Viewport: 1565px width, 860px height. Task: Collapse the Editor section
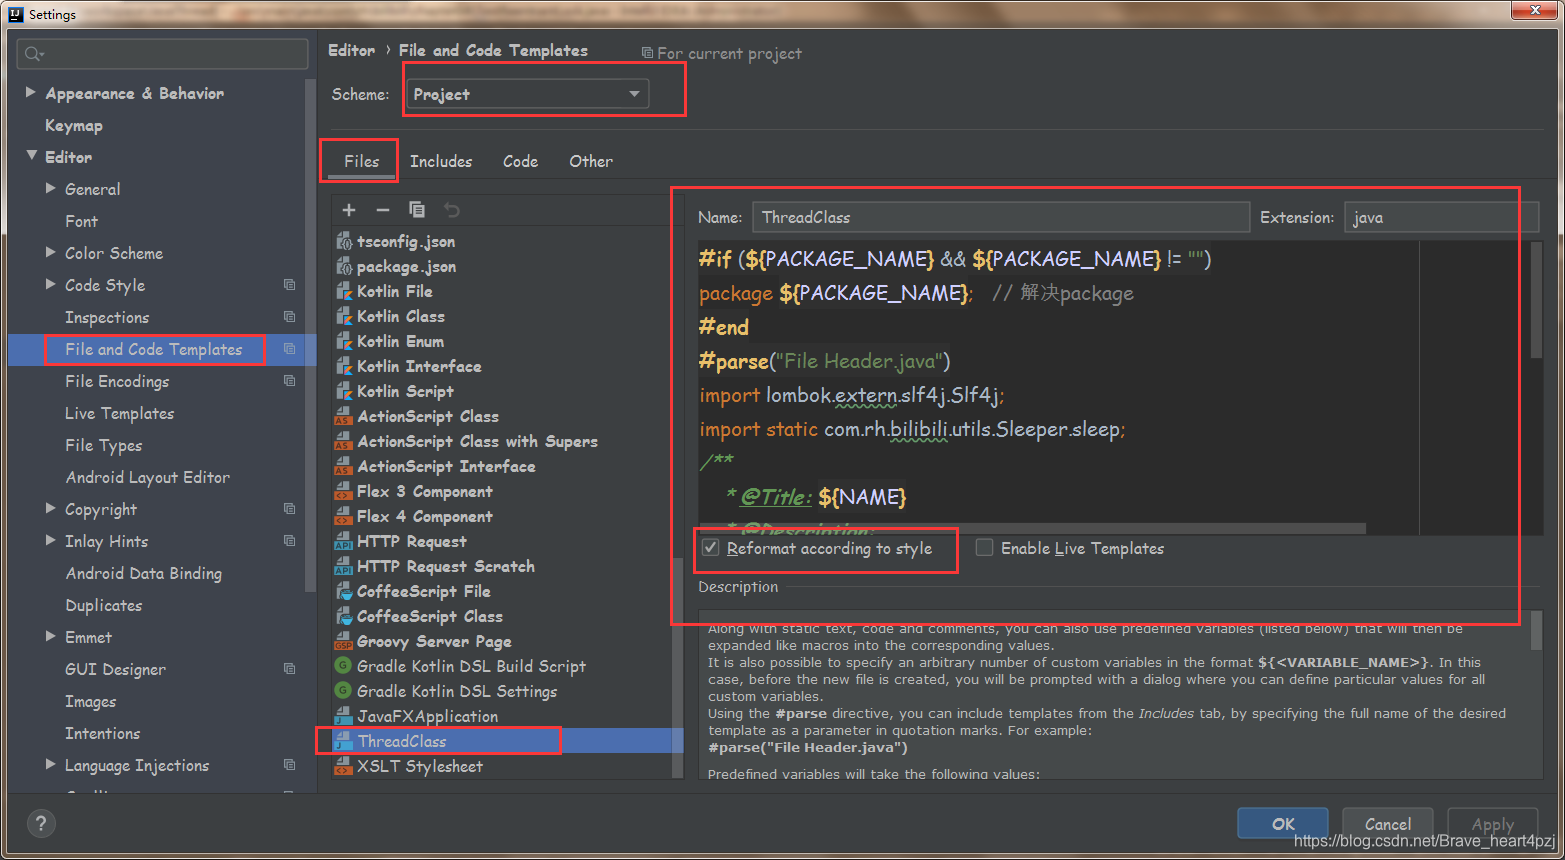coord(32,156)
